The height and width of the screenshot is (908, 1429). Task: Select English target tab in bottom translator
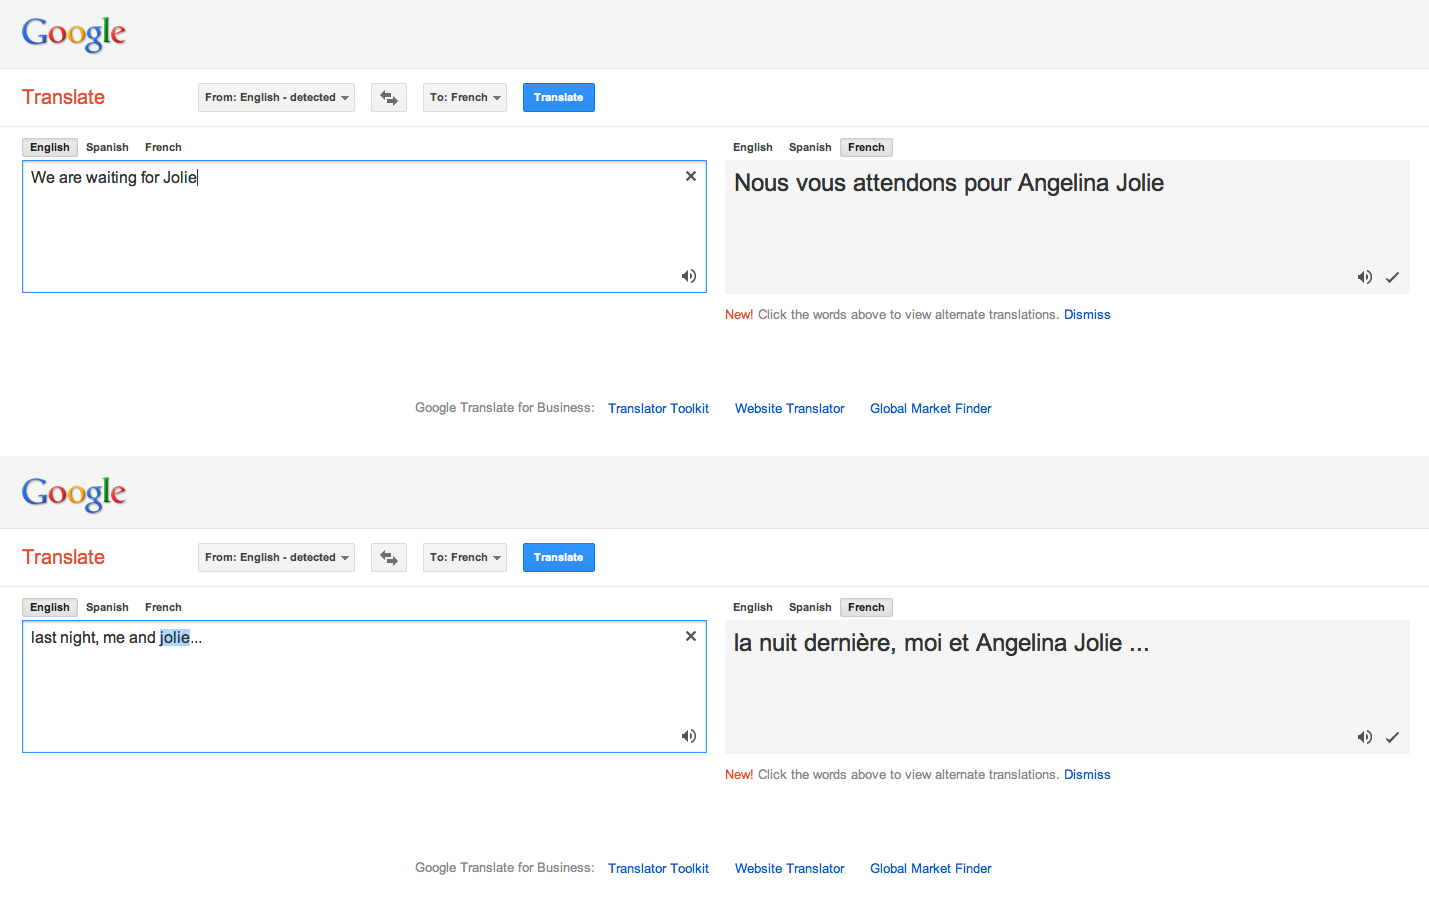(752, 607)
